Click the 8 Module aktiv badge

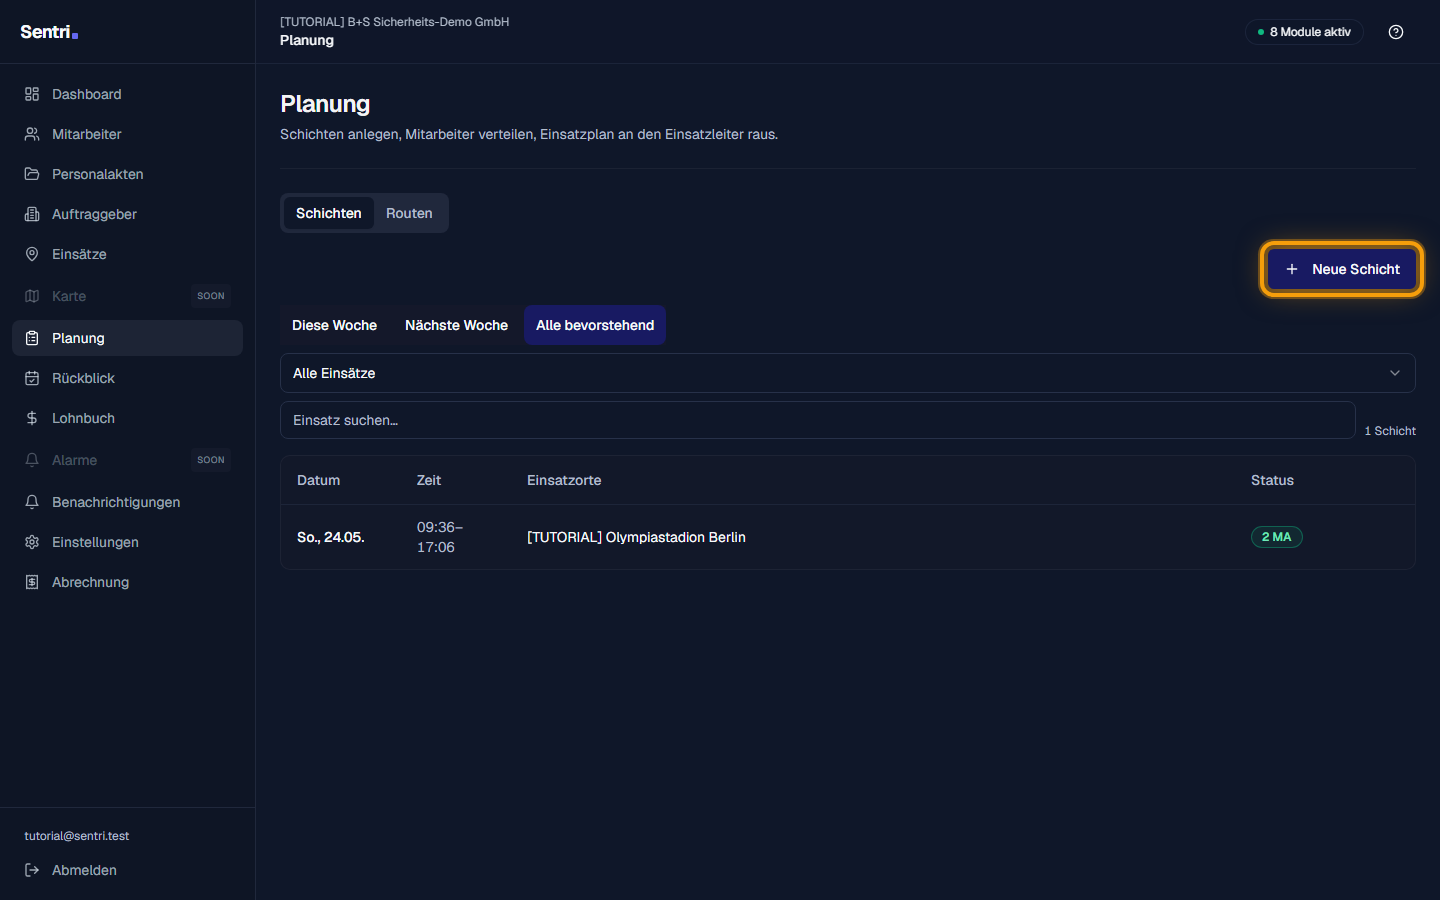pos(1304,32)
